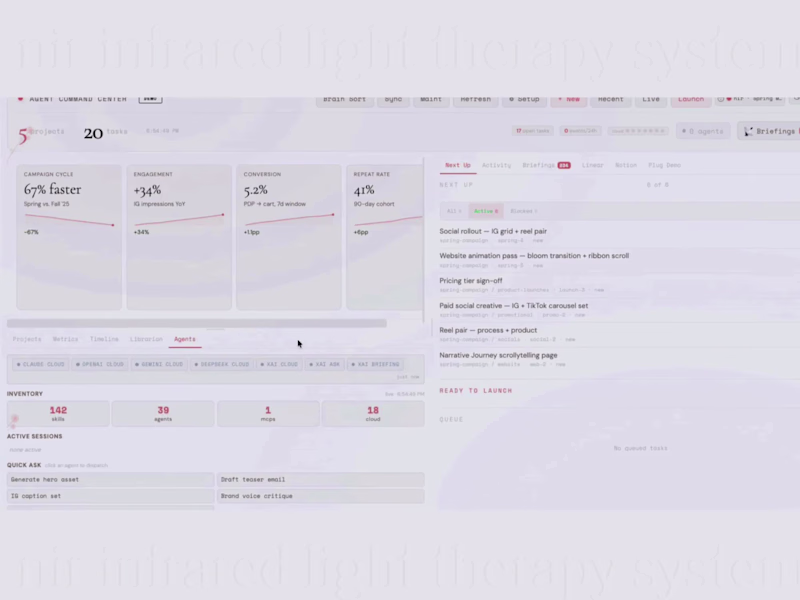Open the Briefings tab with badge
This screenshot has height=600, width=800.
(546, 165)
